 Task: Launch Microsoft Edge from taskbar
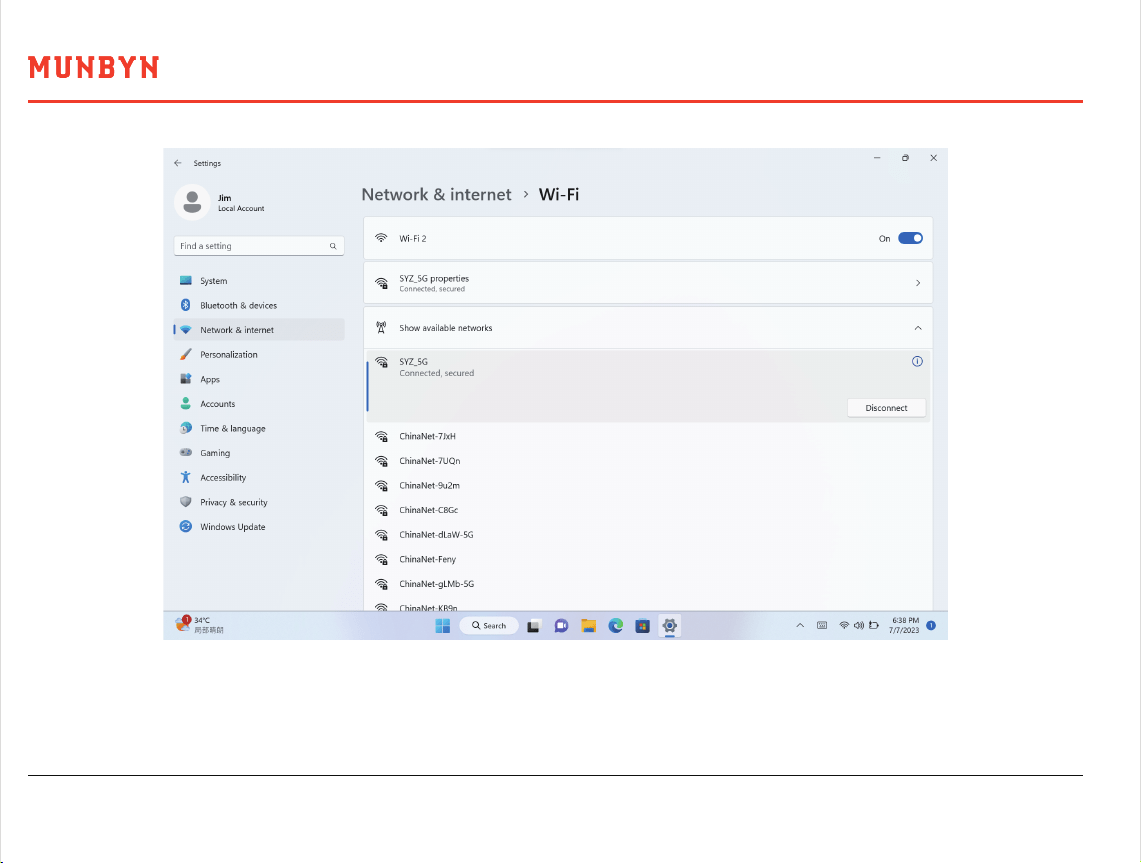click(x=616, y=626)
